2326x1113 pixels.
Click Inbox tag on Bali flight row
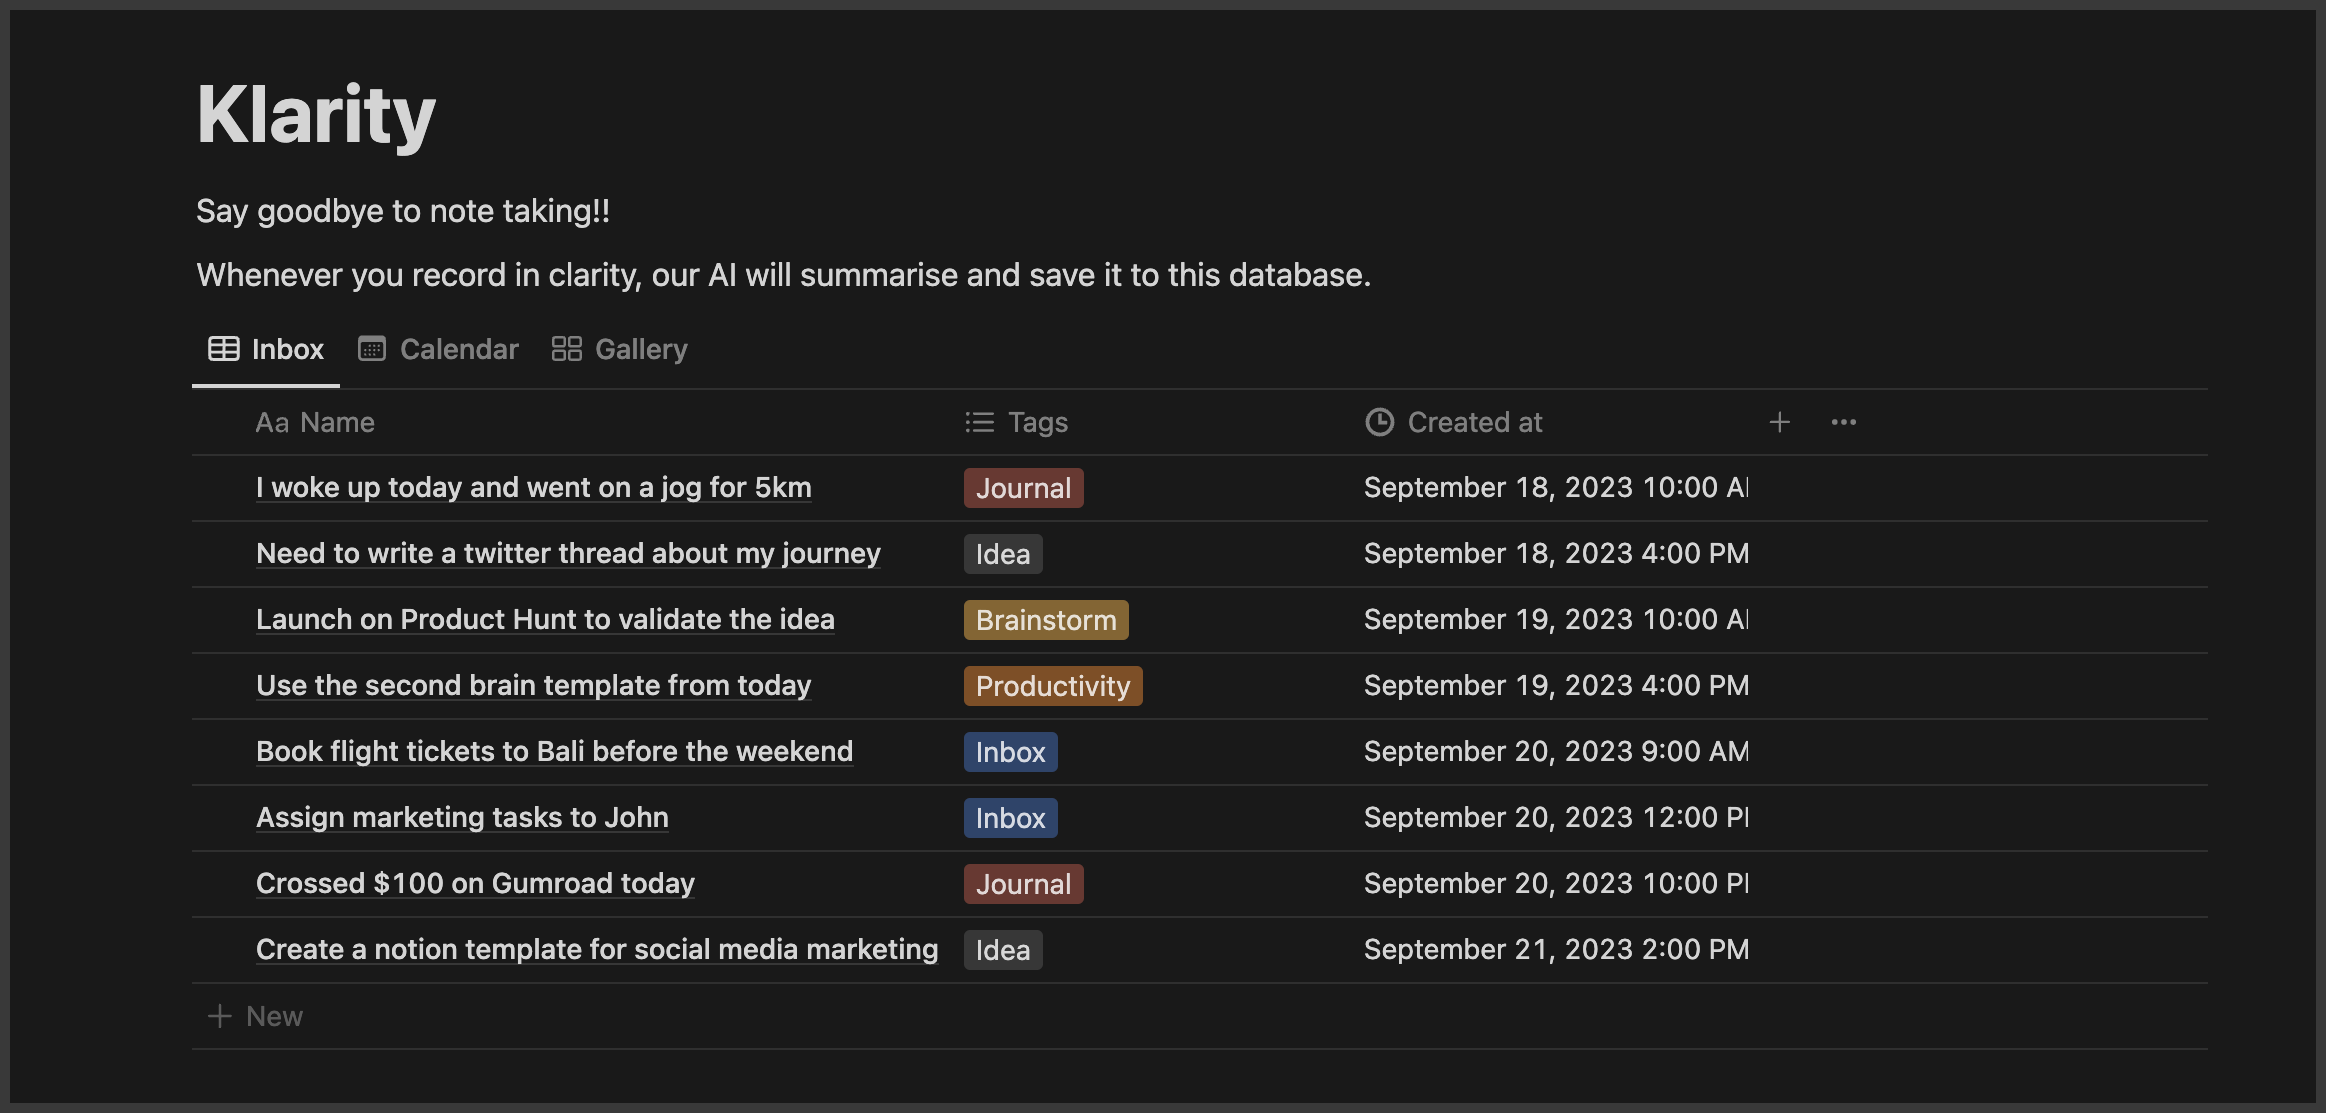tap(1010, 752)
